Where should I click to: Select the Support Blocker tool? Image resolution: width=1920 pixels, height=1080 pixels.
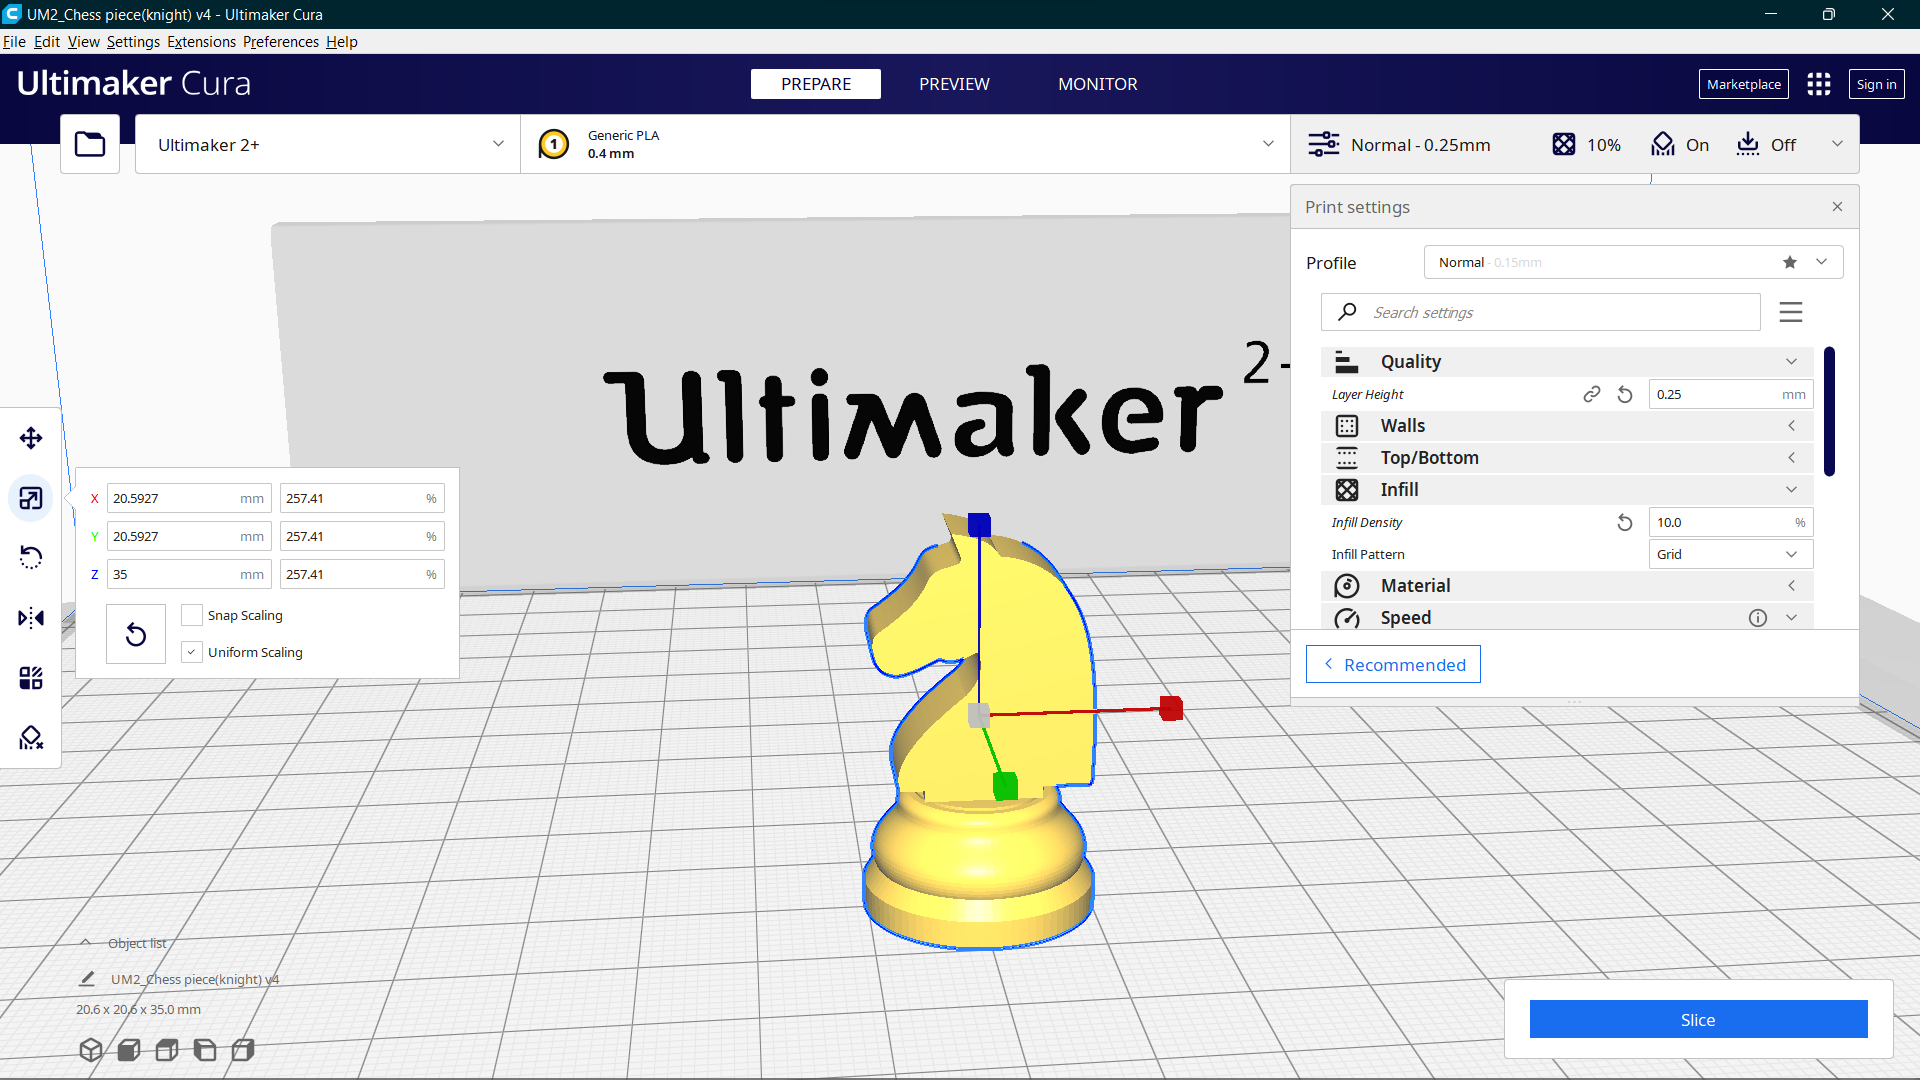31,738
